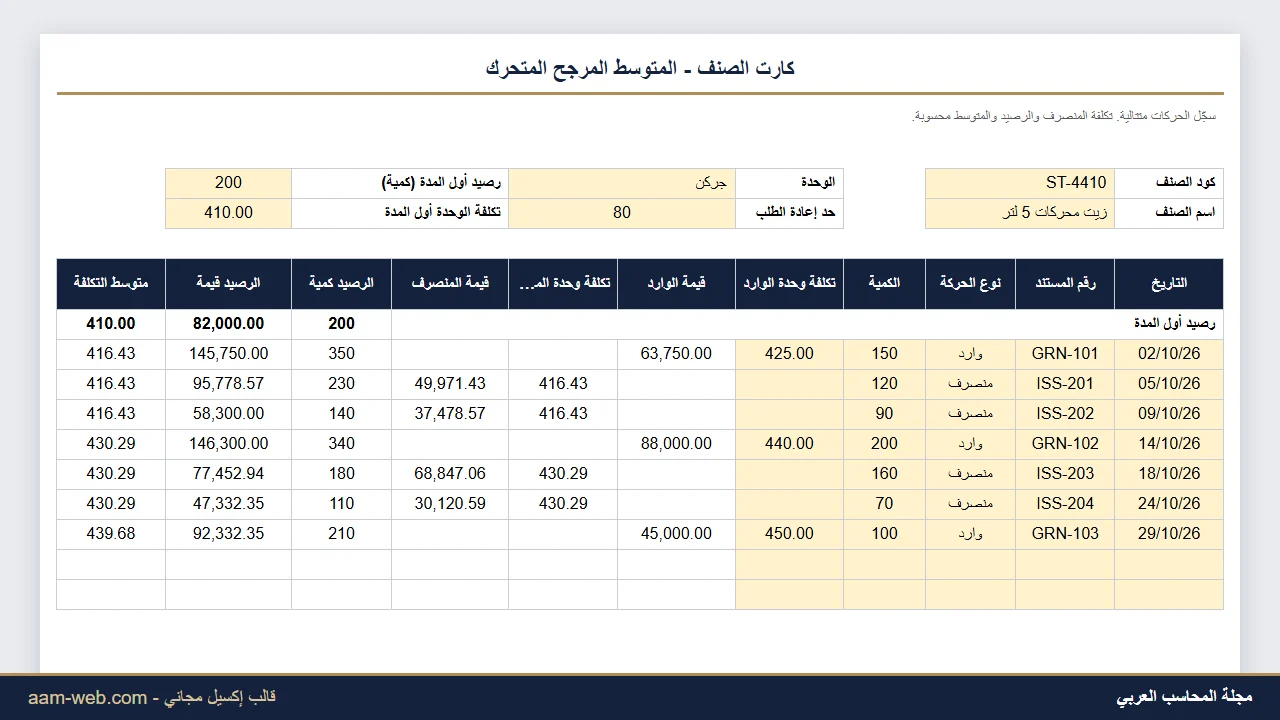Click the التاريخ column header

pos(1169,284)
